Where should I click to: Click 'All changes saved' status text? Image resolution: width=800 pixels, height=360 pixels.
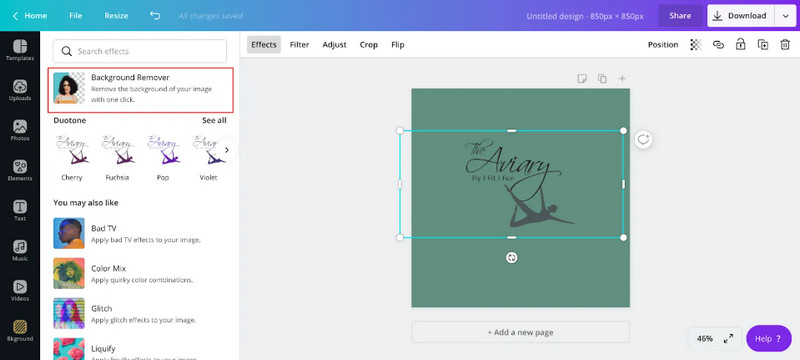coord(210,16)
